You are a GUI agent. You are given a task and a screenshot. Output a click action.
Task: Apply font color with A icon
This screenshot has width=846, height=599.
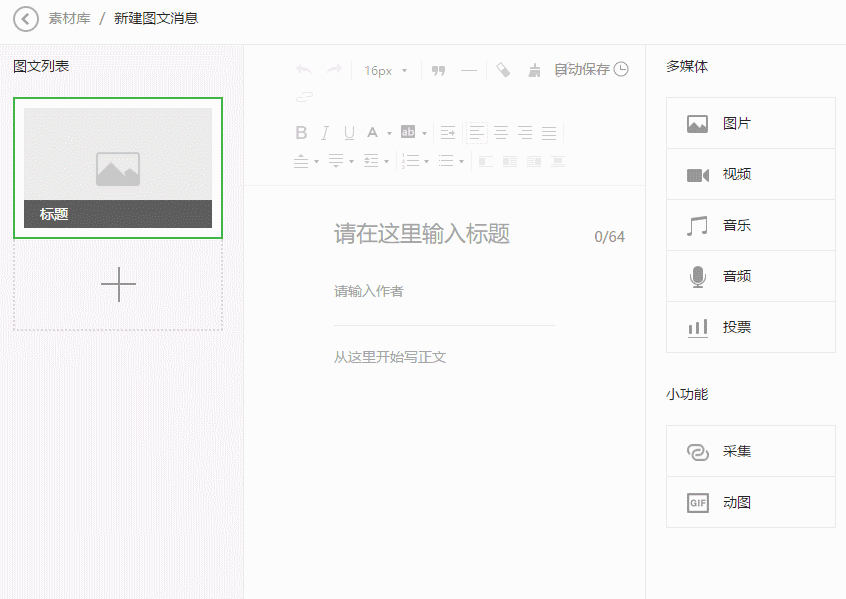[x=372, y=132]
